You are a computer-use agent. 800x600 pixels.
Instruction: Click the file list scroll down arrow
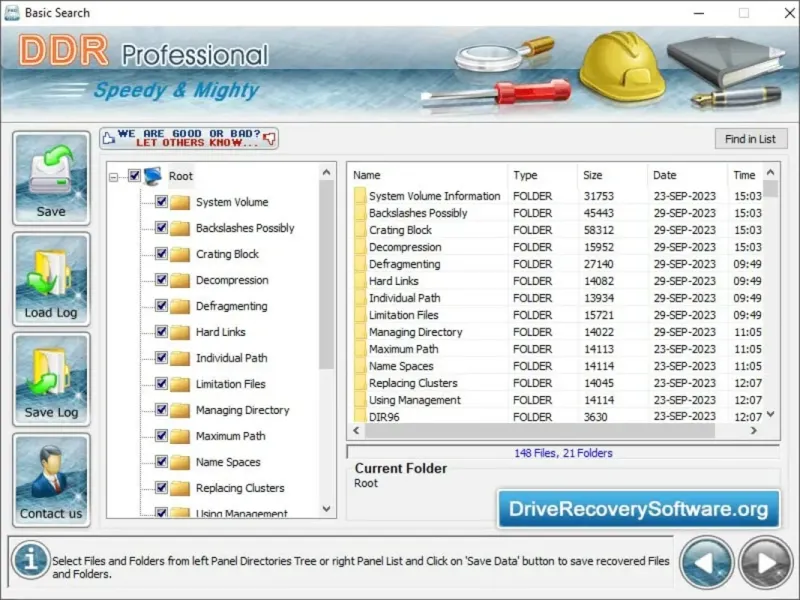(770, 414)
